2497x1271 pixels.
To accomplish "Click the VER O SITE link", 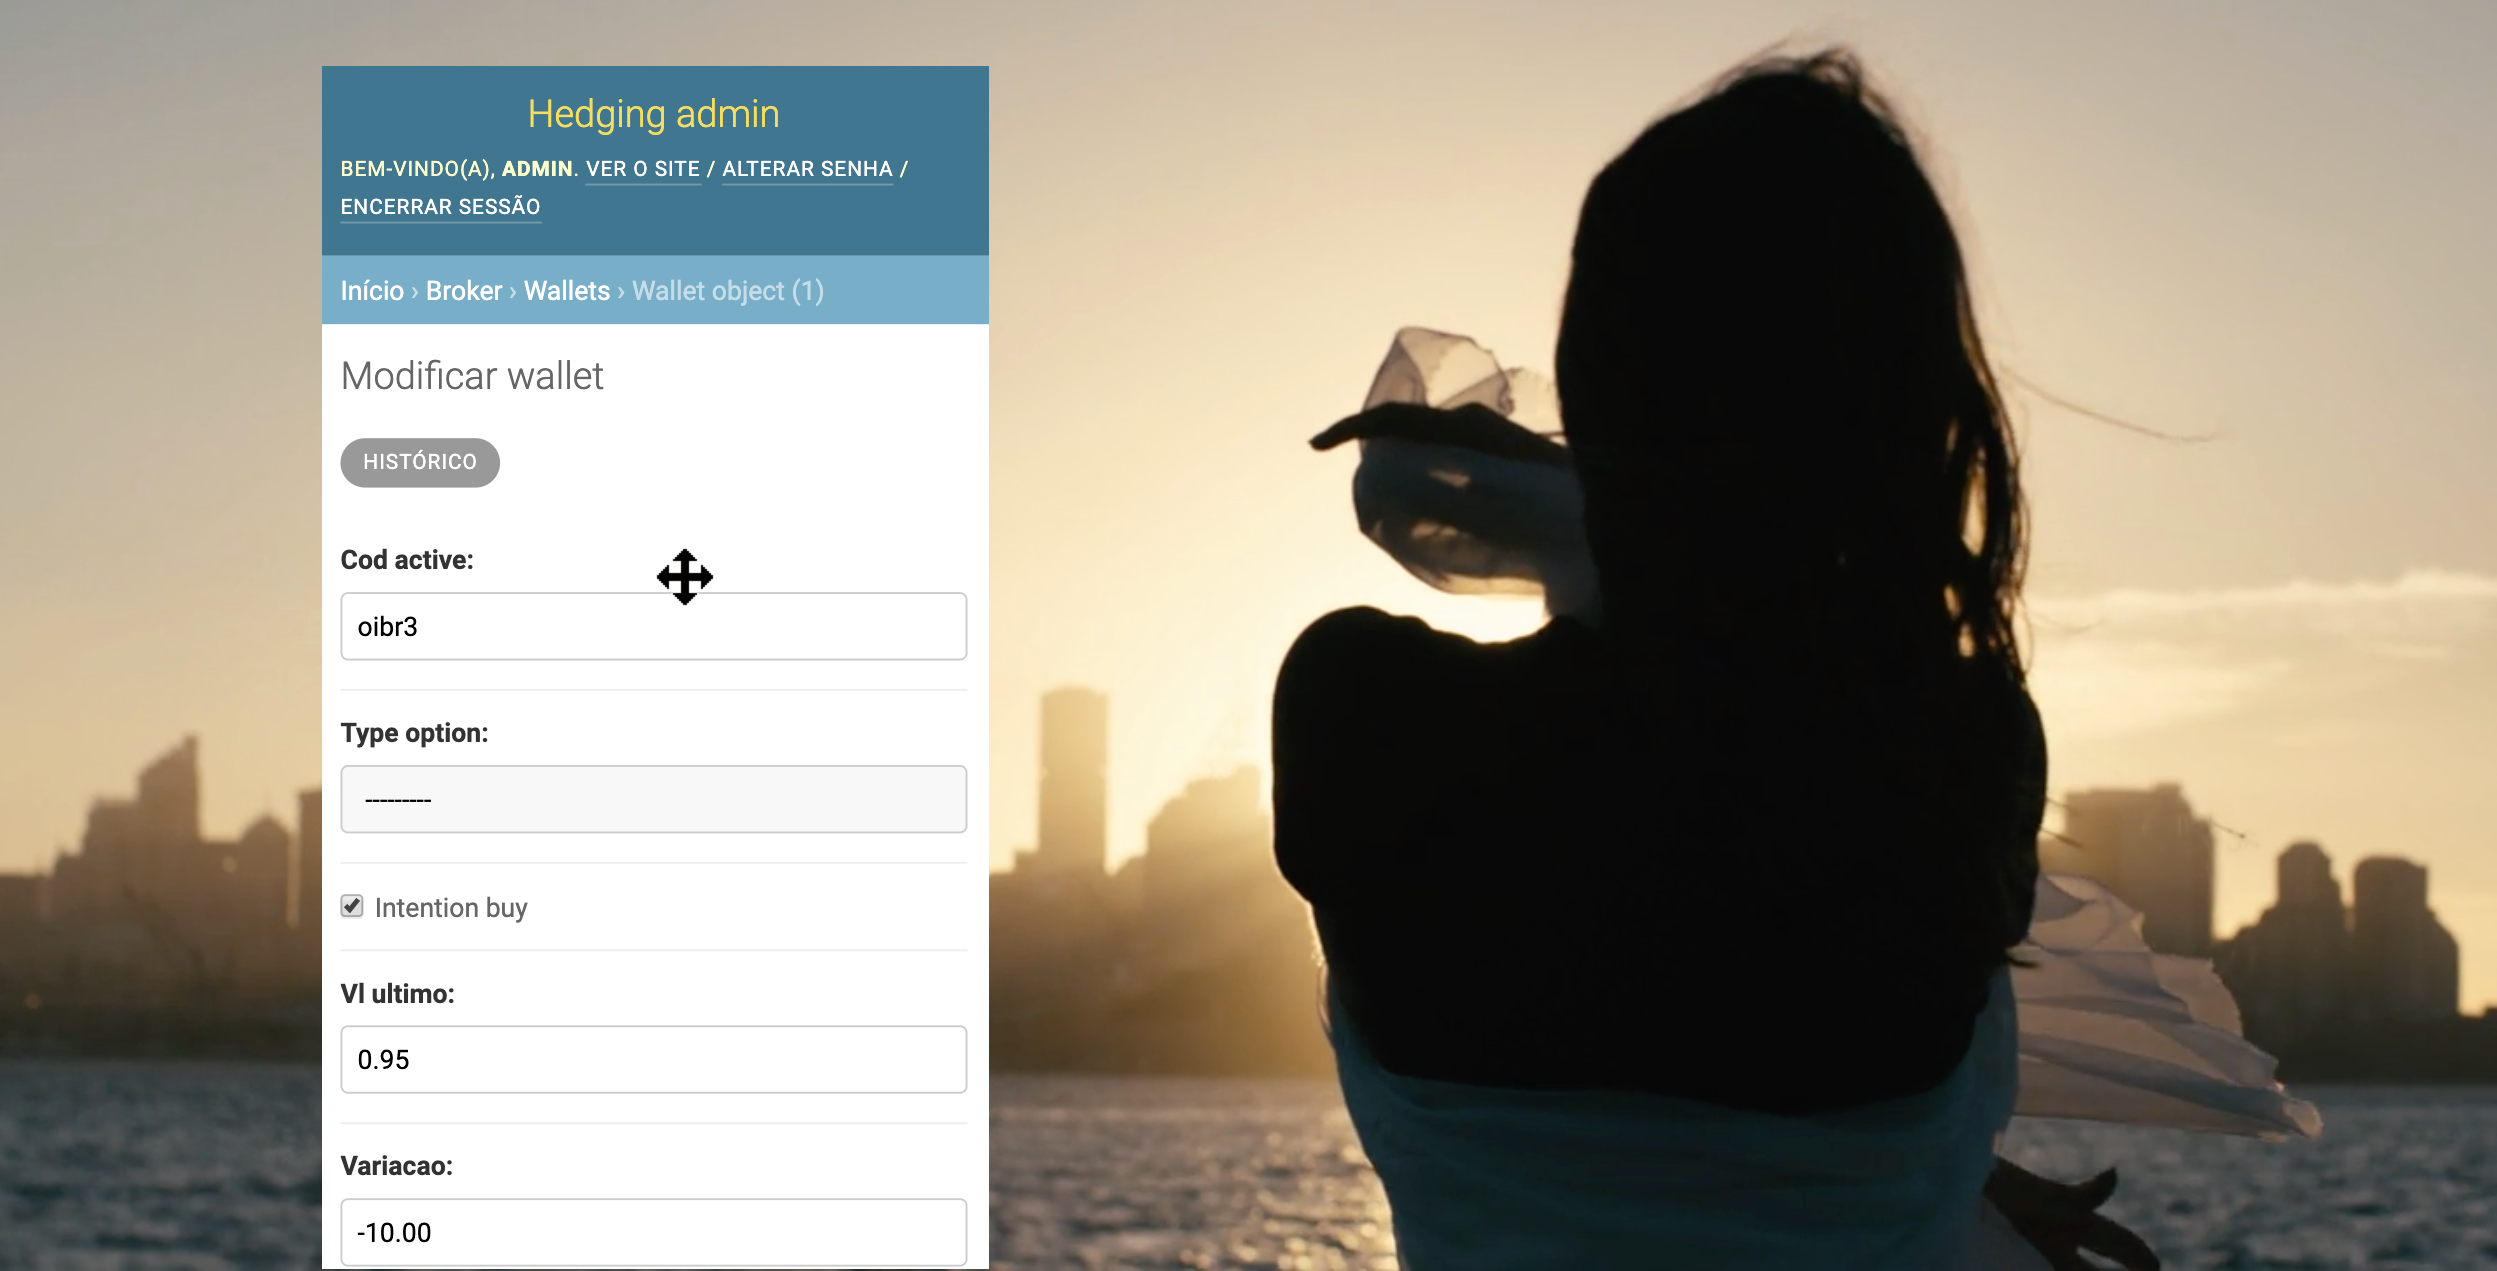I will [x=643, y=169].
